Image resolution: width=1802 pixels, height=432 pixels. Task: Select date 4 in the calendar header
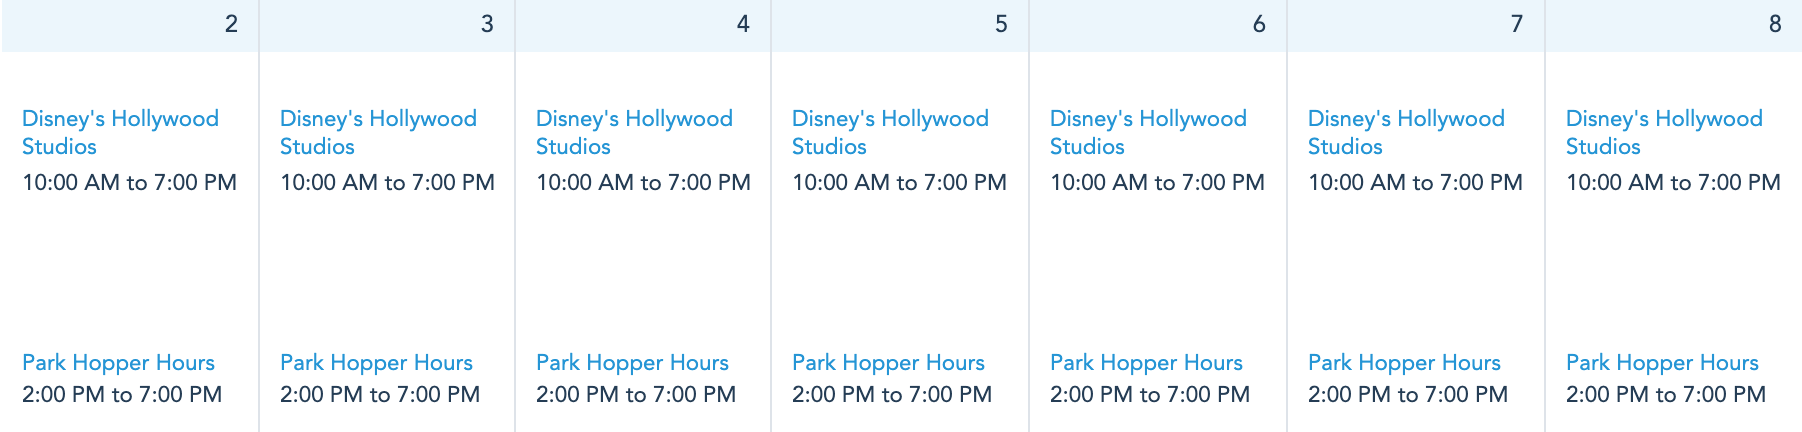(743, 24)
